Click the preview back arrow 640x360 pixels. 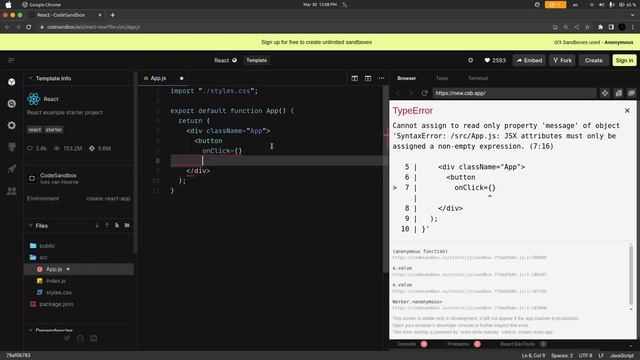click(x=398, y=93)
